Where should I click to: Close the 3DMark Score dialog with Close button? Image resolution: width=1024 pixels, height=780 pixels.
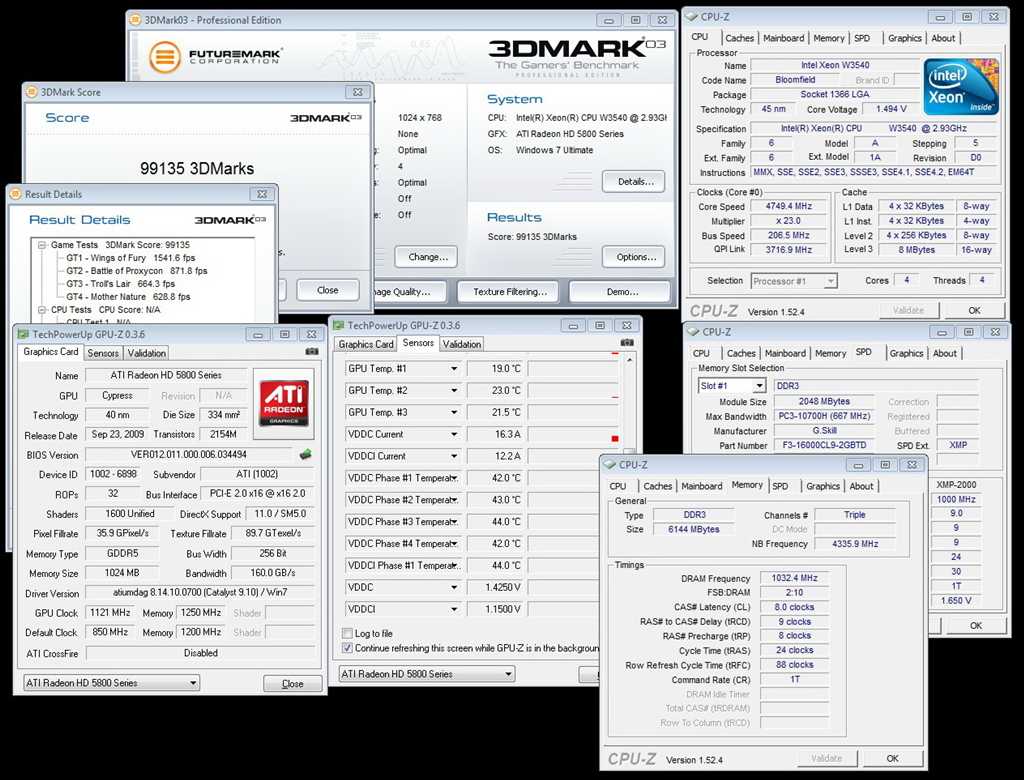point(328,290)
